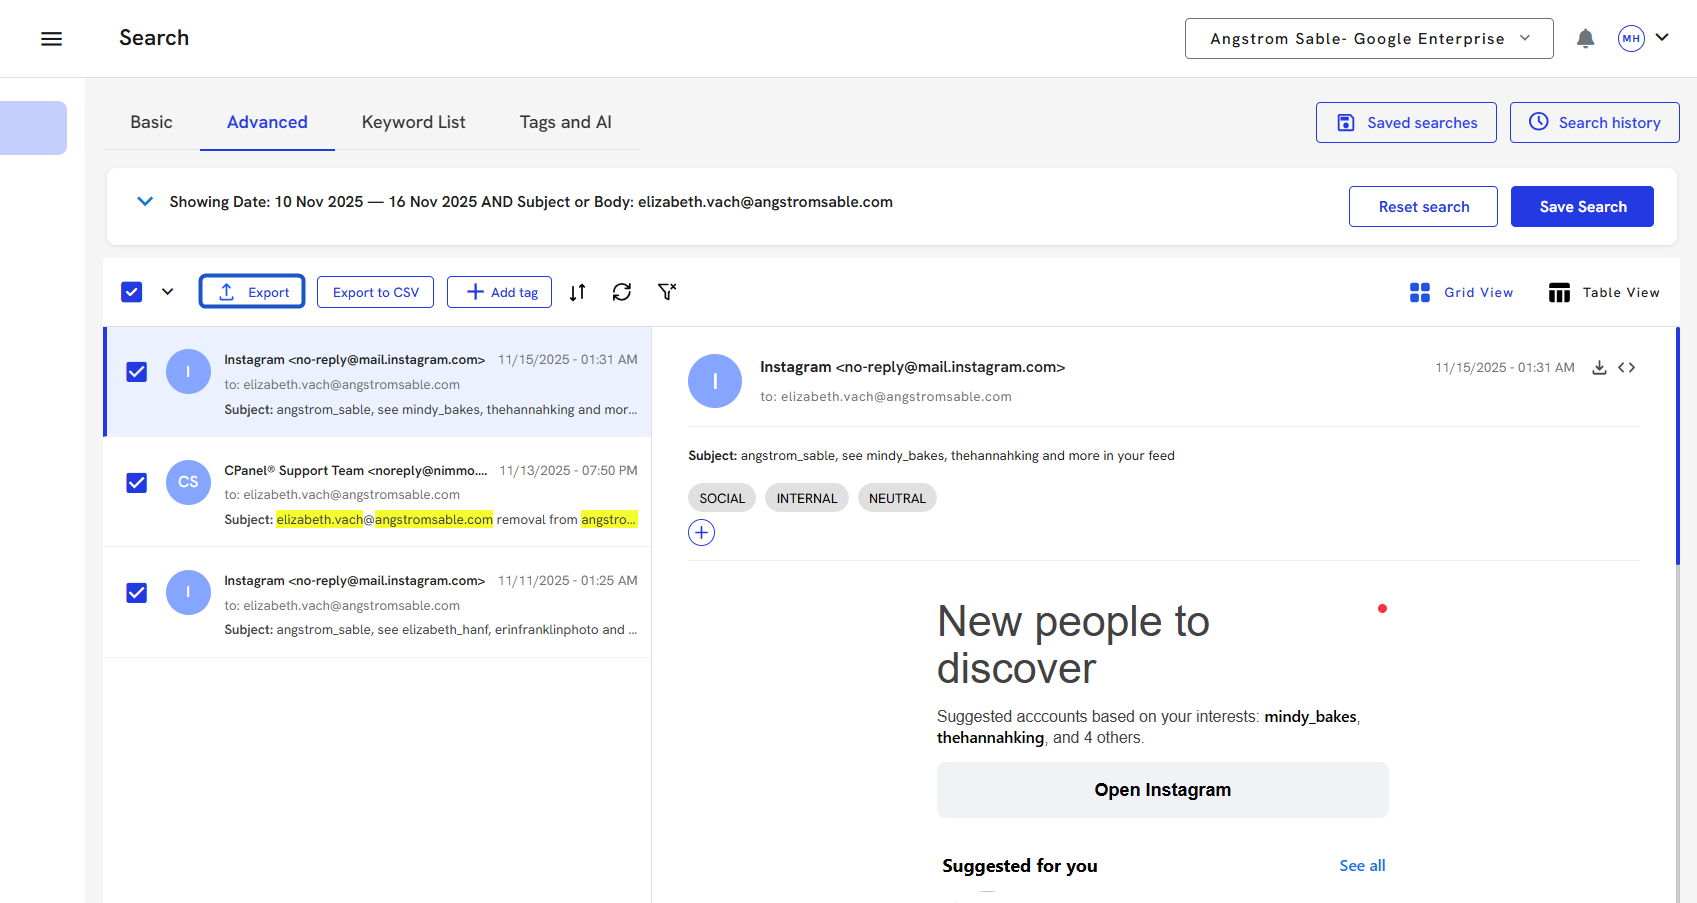Viewport: 1697px width, 903px height.
Task: Expand the search criteria summary chevron
Action: click(x=145, y=202)
